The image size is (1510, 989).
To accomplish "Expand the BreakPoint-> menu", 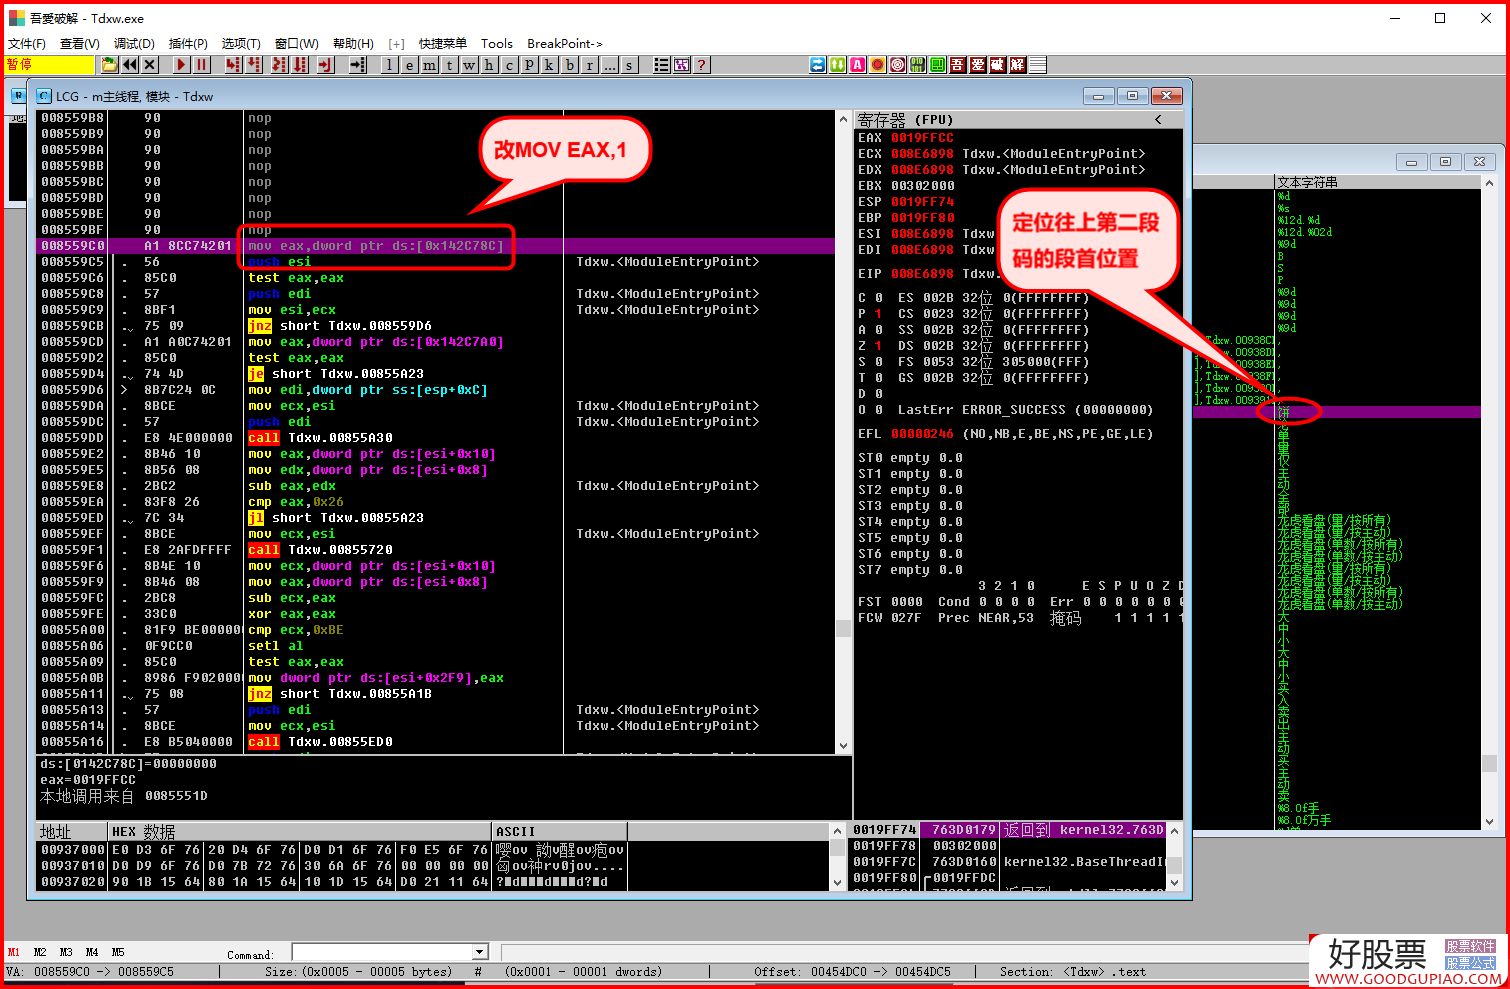I will point(564,43).
